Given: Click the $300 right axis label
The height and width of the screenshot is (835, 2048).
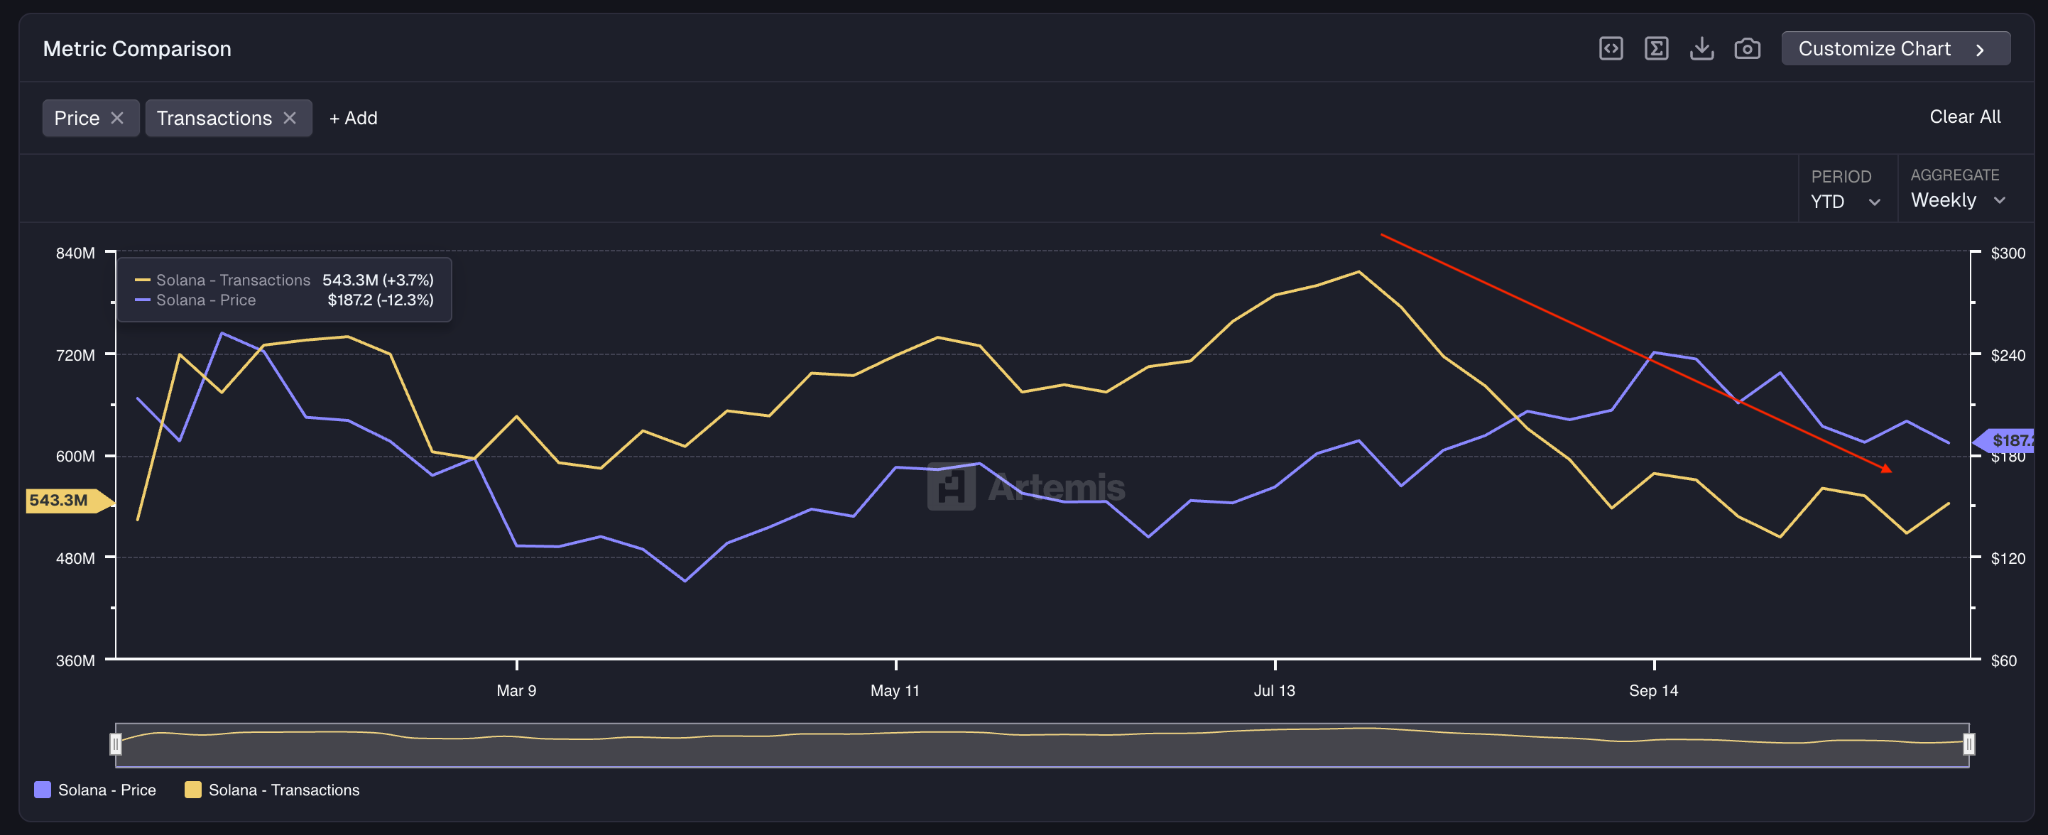Looking at the screenshot, I should pos(2008,253).
